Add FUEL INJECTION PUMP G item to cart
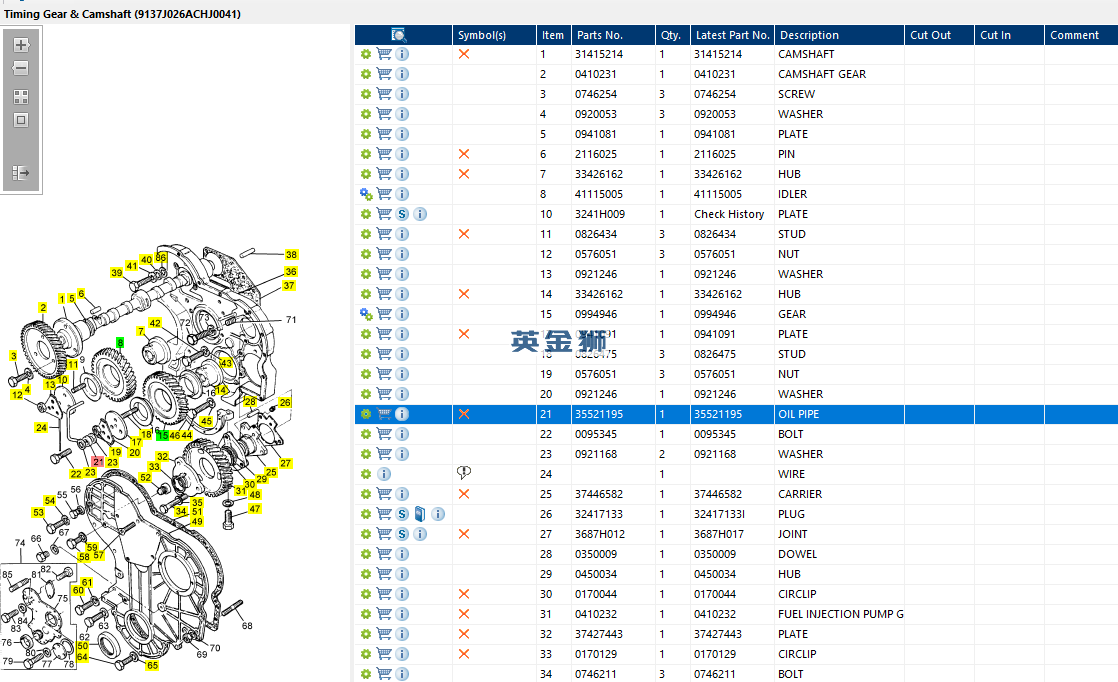The width and height of the screenshot is (1118, 682). coord(384,614)
